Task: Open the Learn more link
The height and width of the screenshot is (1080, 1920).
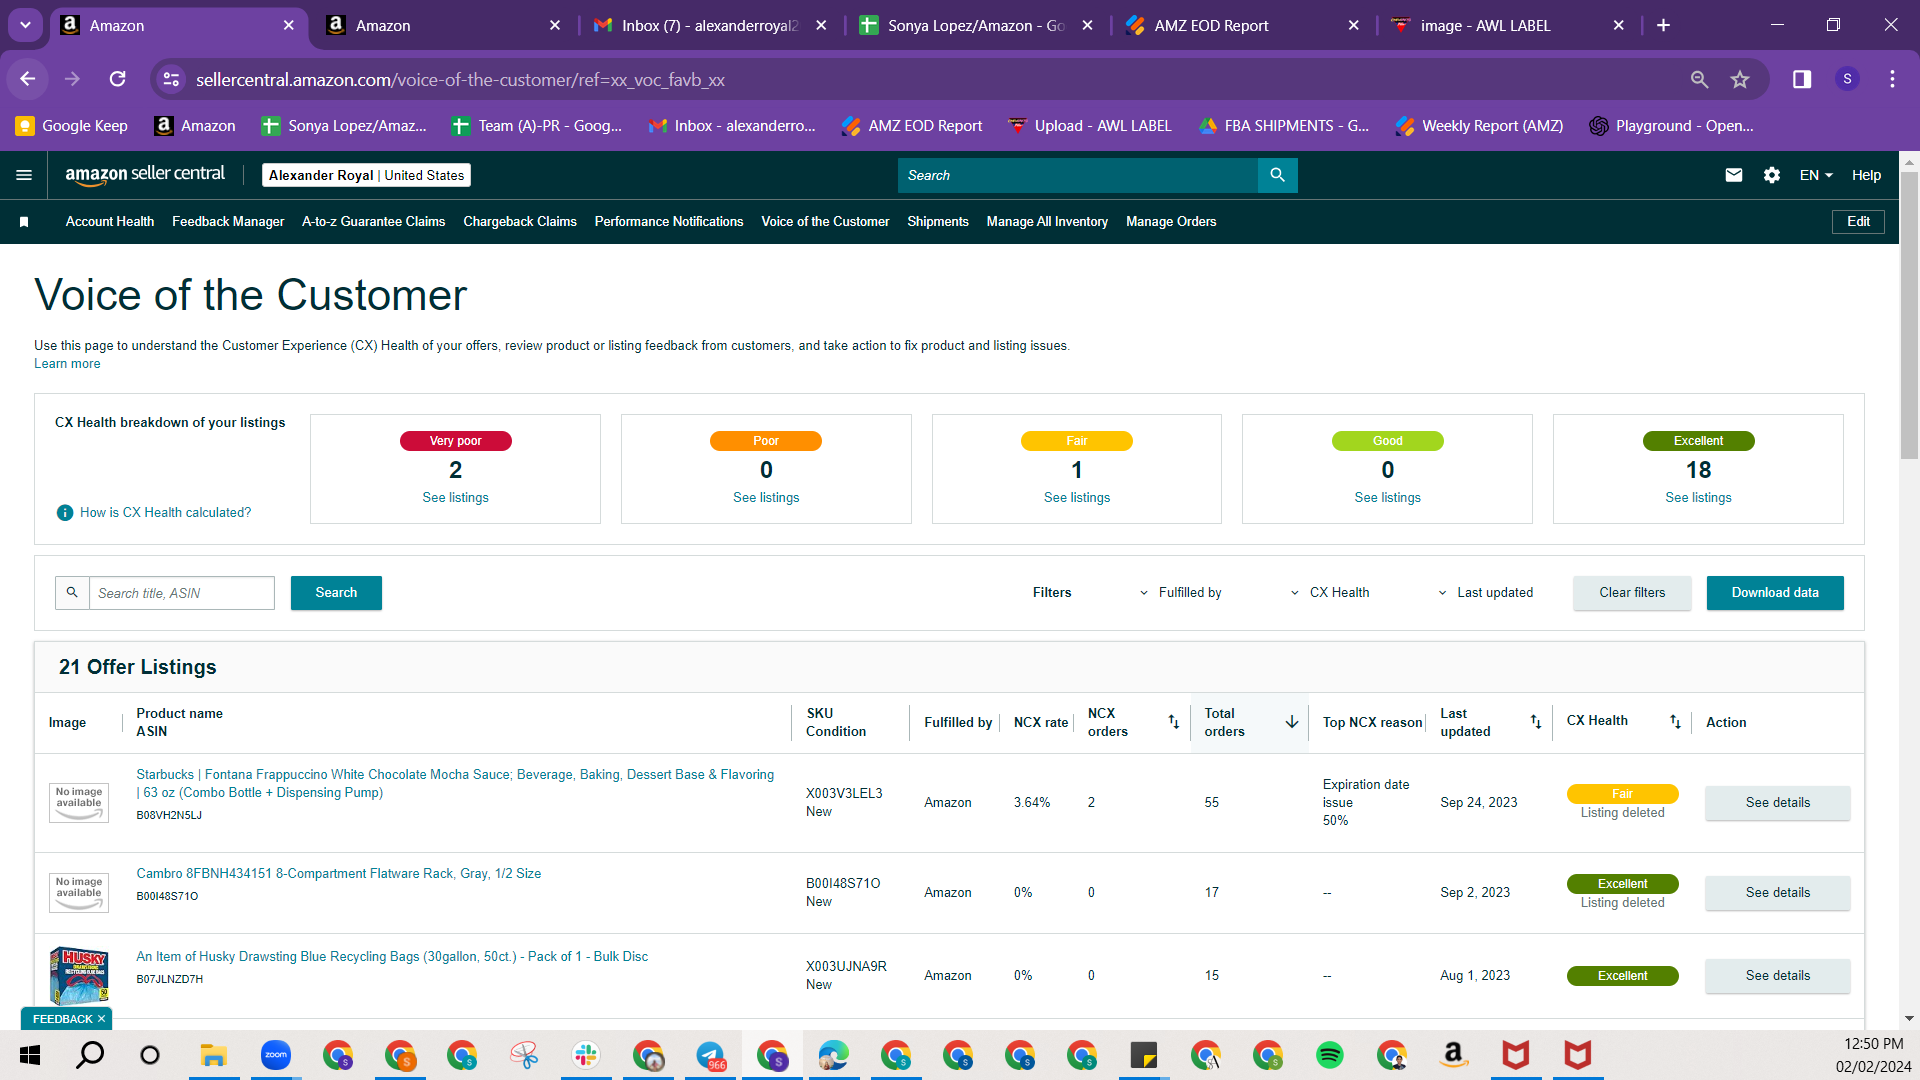Action: (x=67, y=364)
